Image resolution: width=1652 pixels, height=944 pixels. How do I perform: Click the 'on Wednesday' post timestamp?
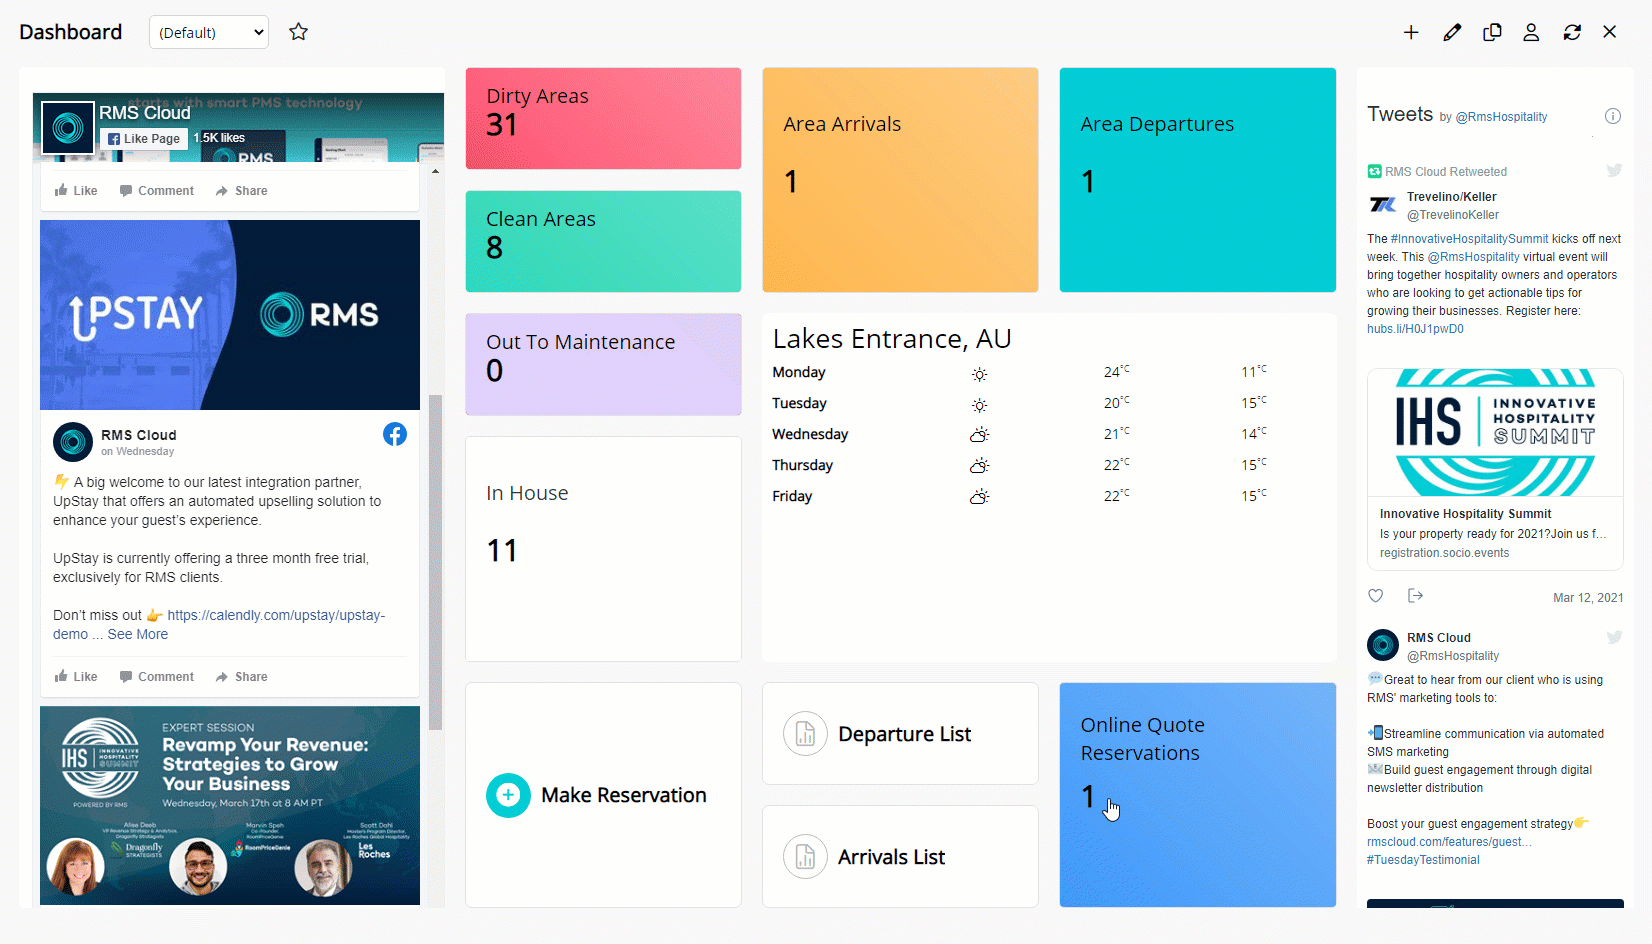point(137,452)
